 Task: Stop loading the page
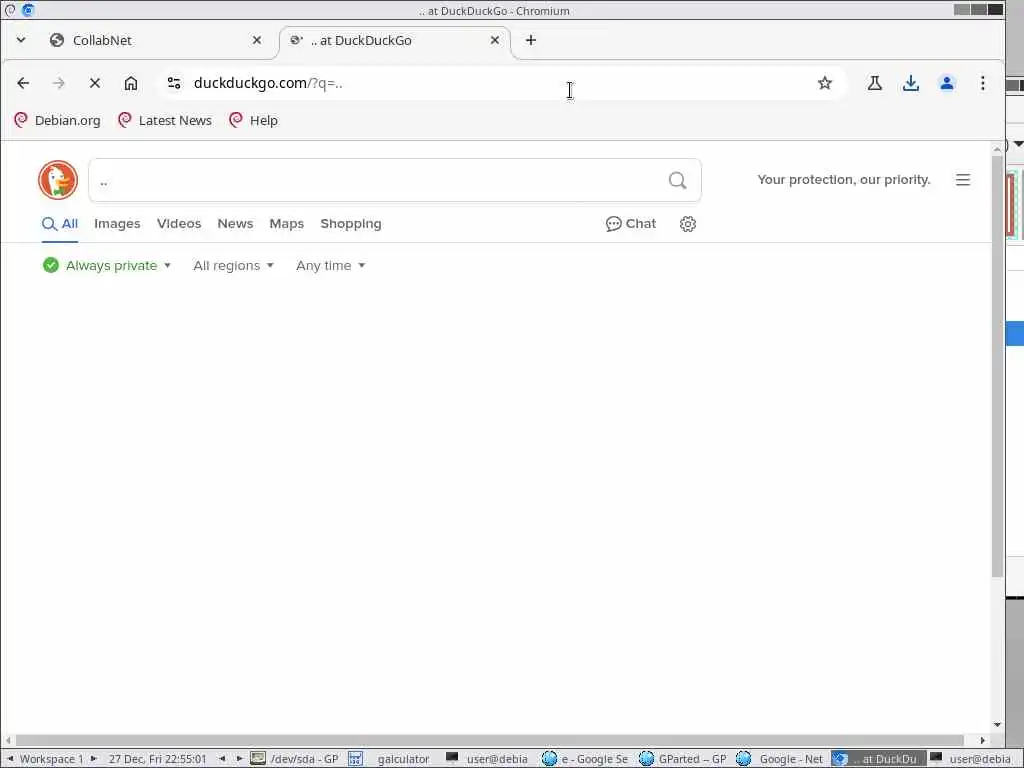pyautogui.click(x=95, y=83)
